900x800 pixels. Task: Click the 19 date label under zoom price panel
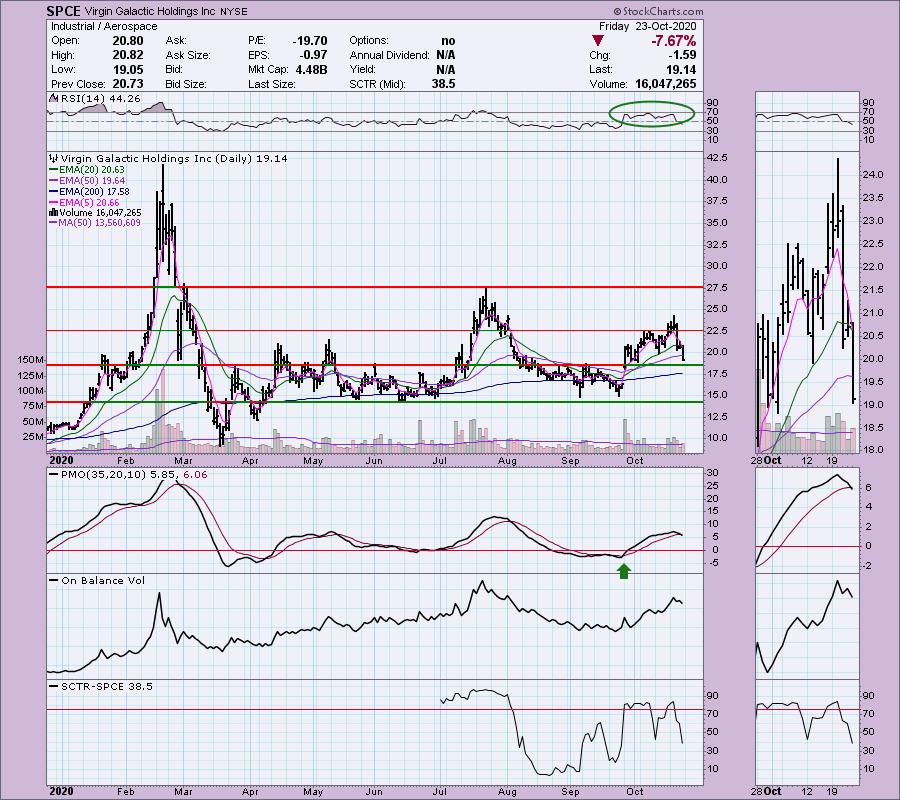(x=832, y=461)
